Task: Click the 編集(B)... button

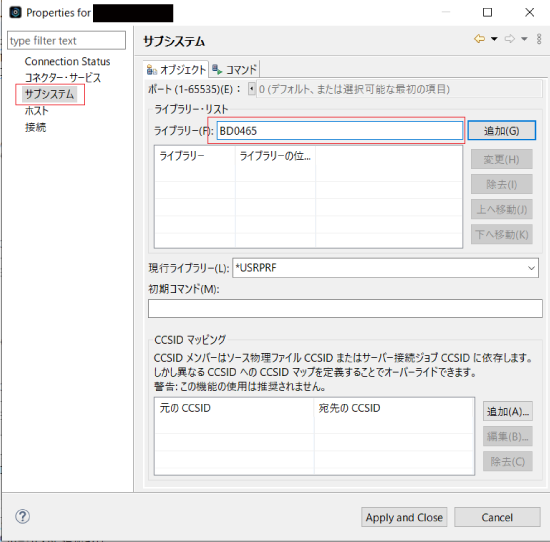Action: pyautogui.click(x=508, y=436)
